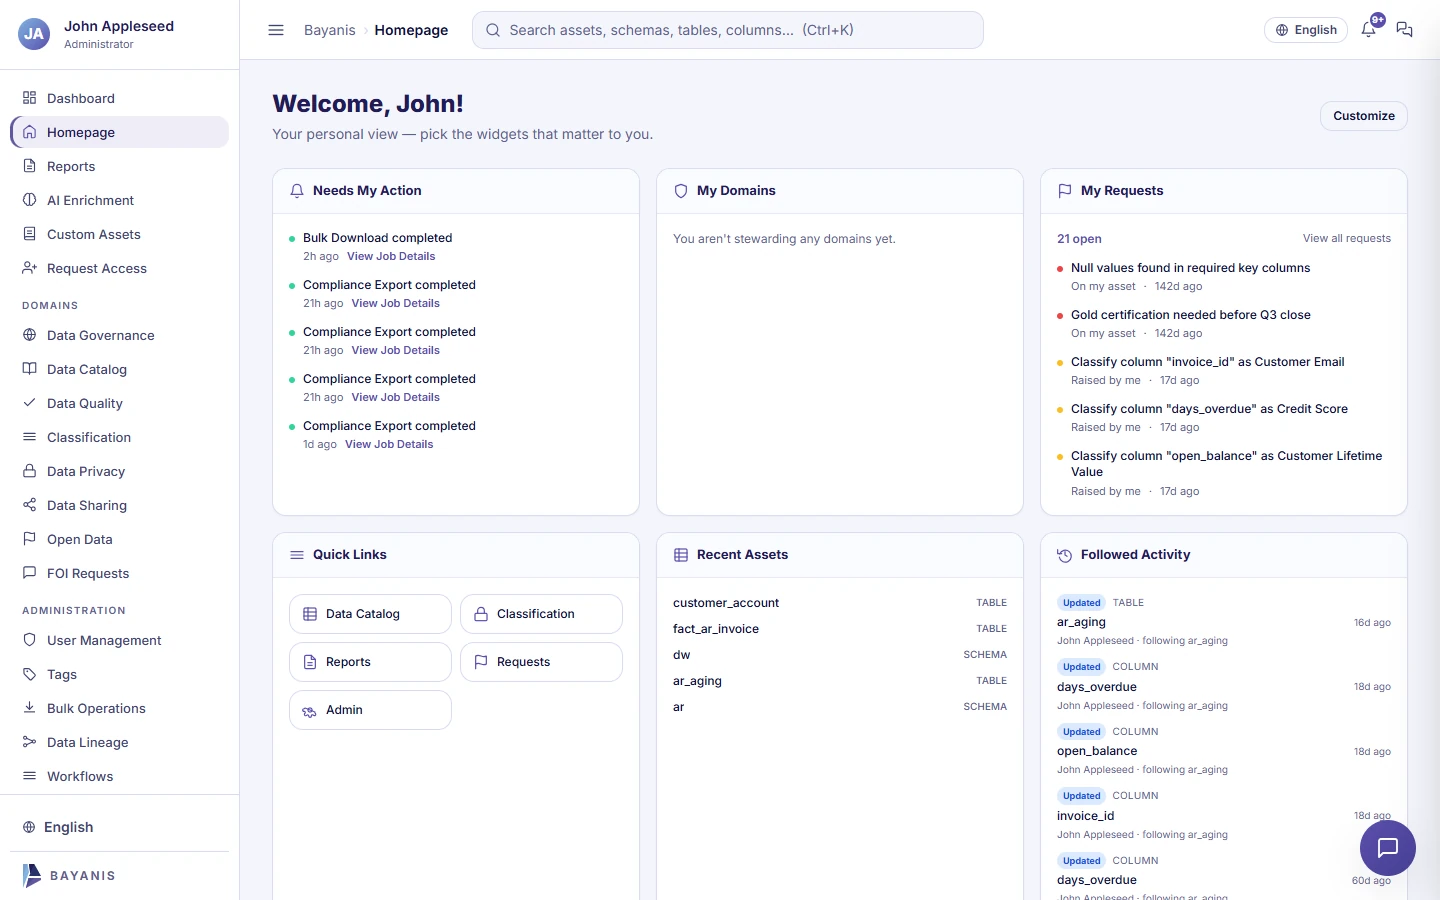Click the User Management shield icon
The width and height of the screenshot is (1440, 900).
[x=29, y=640]
